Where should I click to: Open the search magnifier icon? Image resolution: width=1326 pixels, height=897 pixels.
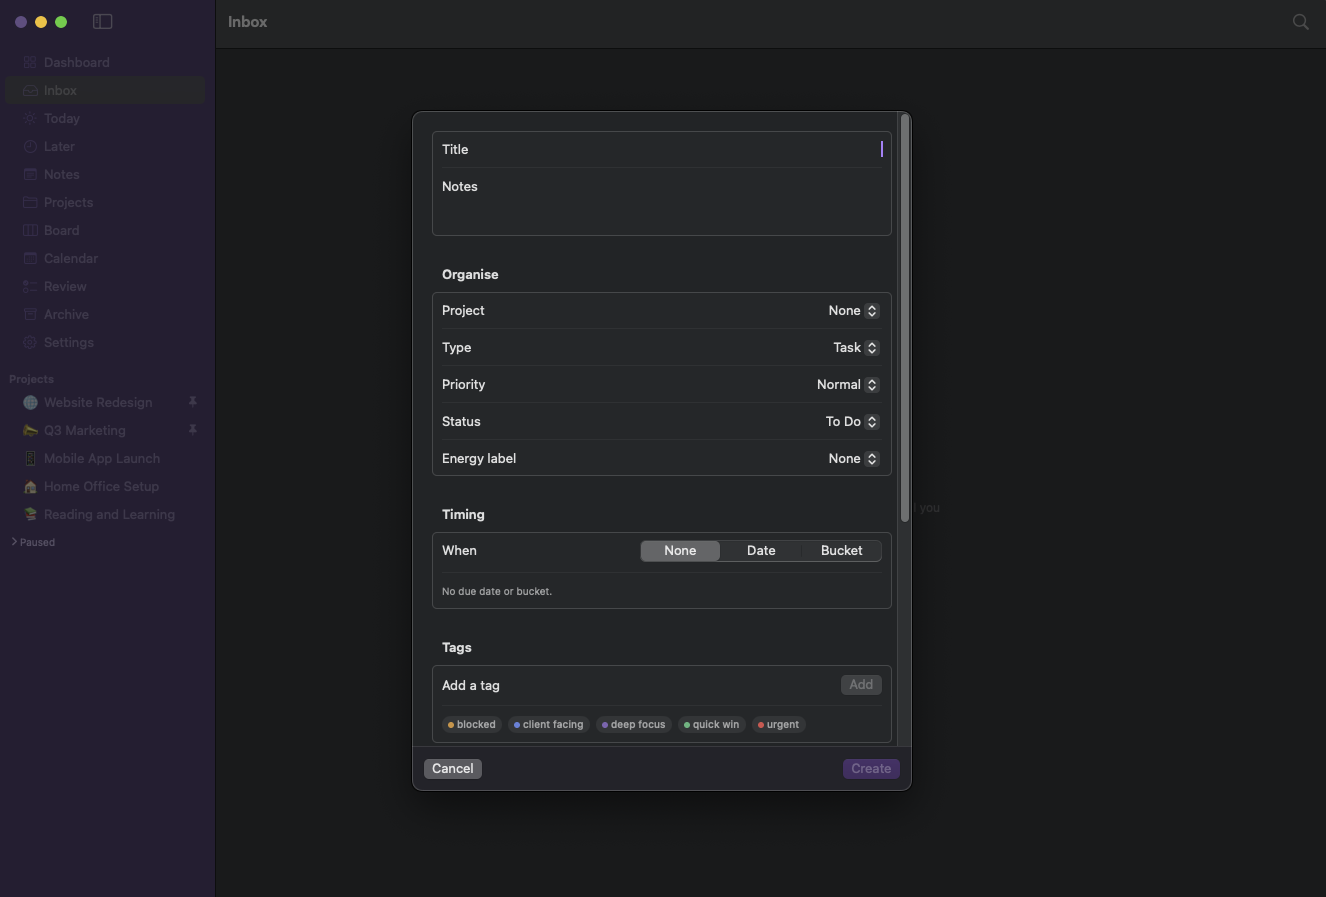1300,21
